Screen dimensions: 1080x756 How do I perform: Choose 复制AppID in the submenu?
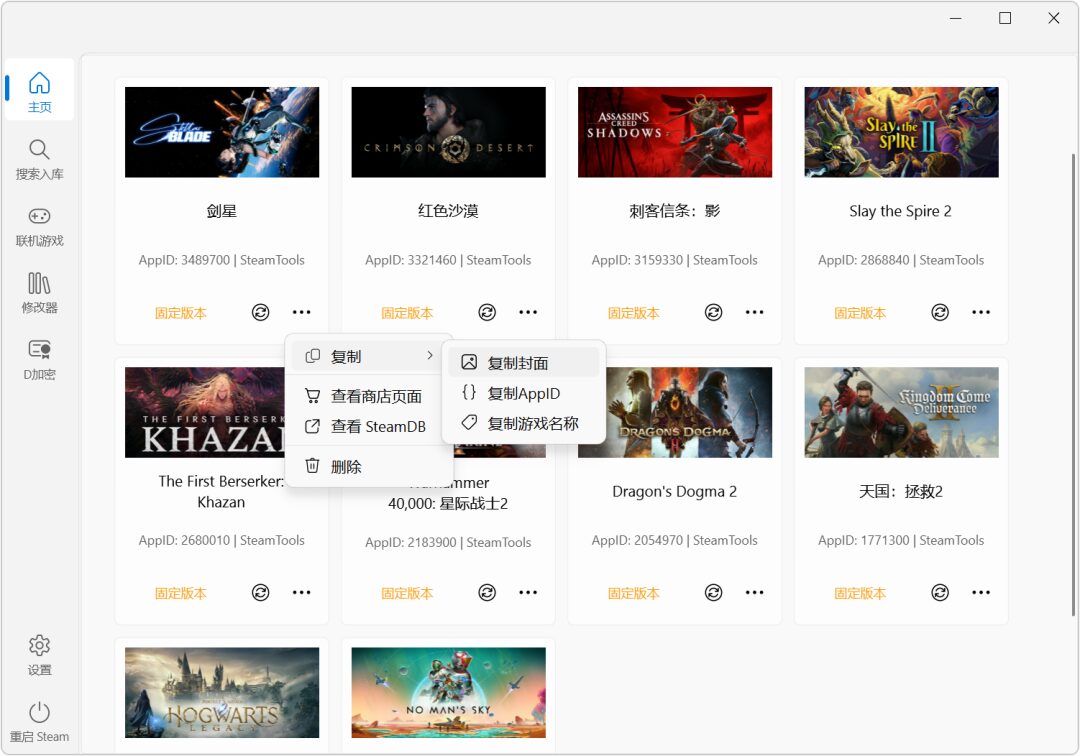523,393
